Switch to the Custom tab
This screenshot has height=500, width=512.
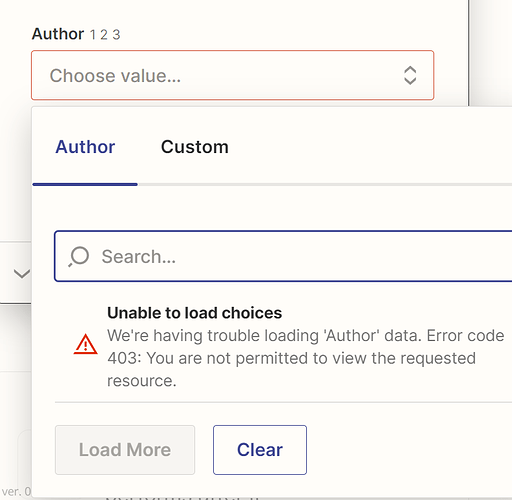(195, 147)
